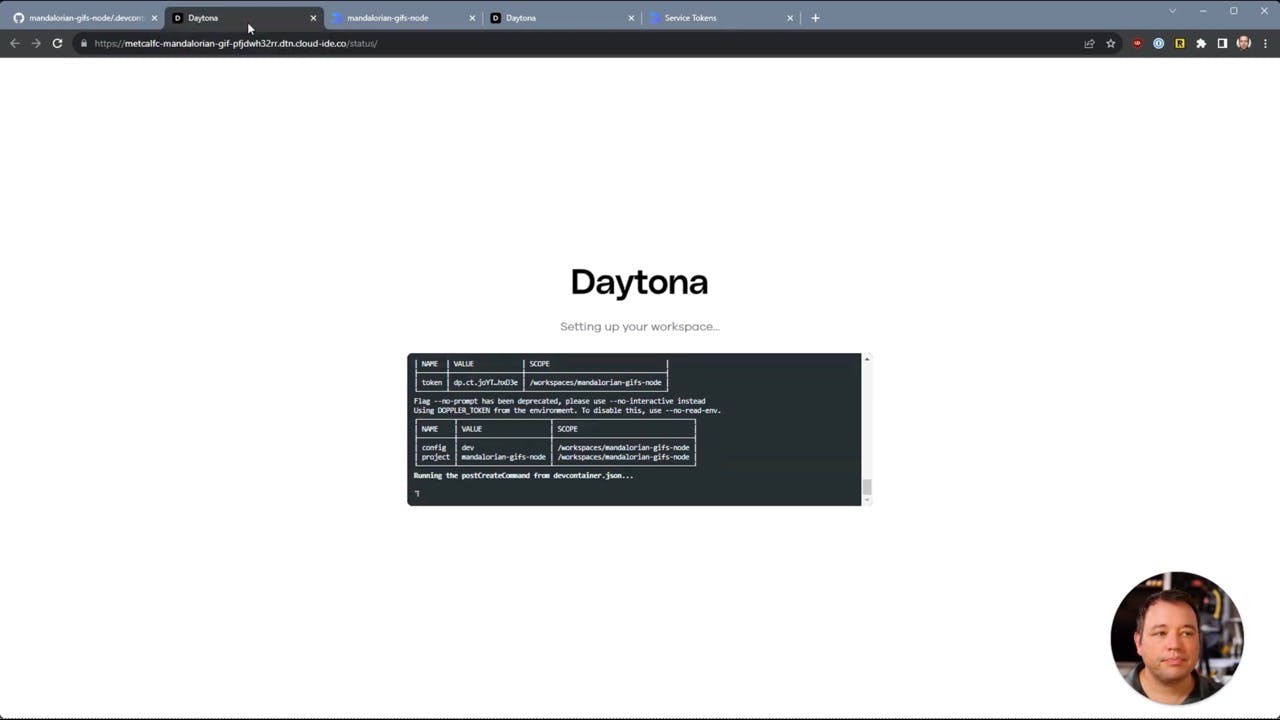Share this page icon in address bar
Viewport: 1280px width, 720px height.
1089,43
